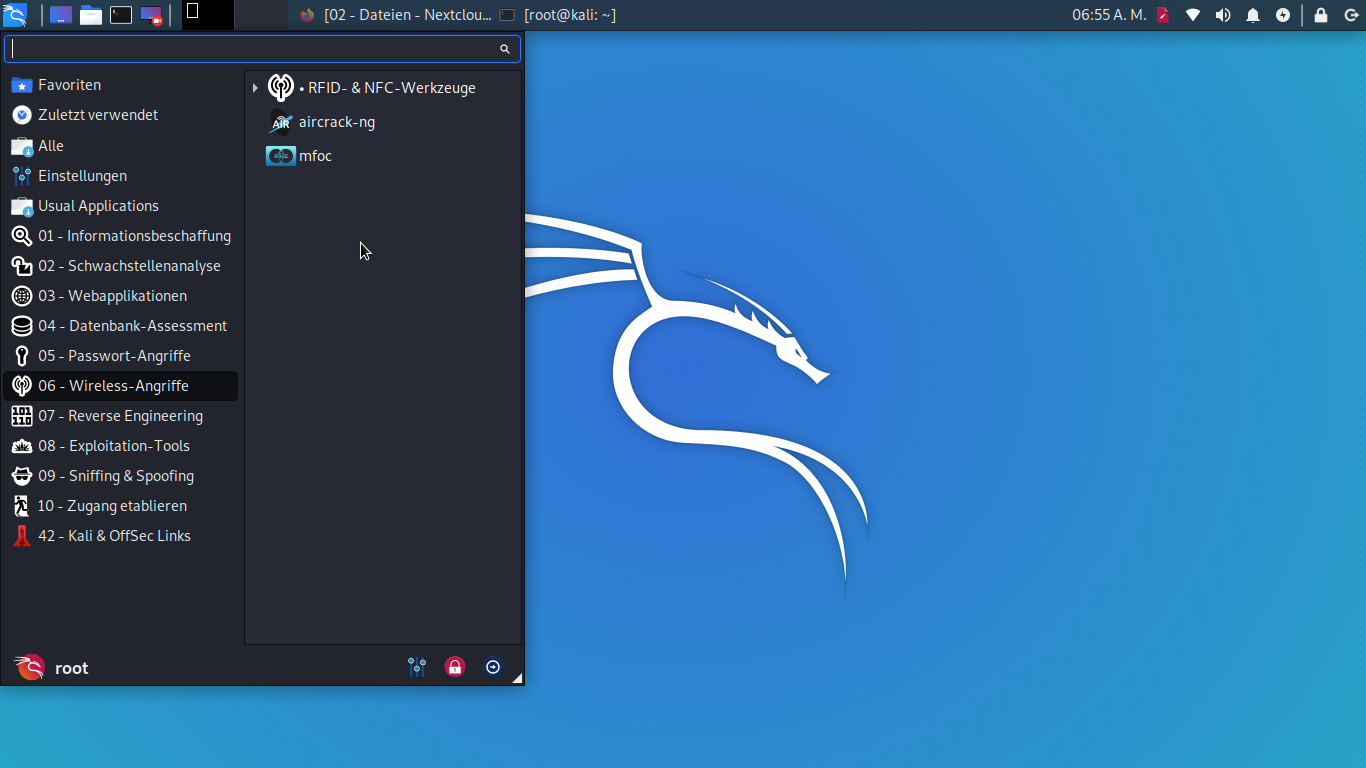This screenshot has width=1366, height=768.
Task: Click the red lock screen button in footer
Action: (455, 667)
